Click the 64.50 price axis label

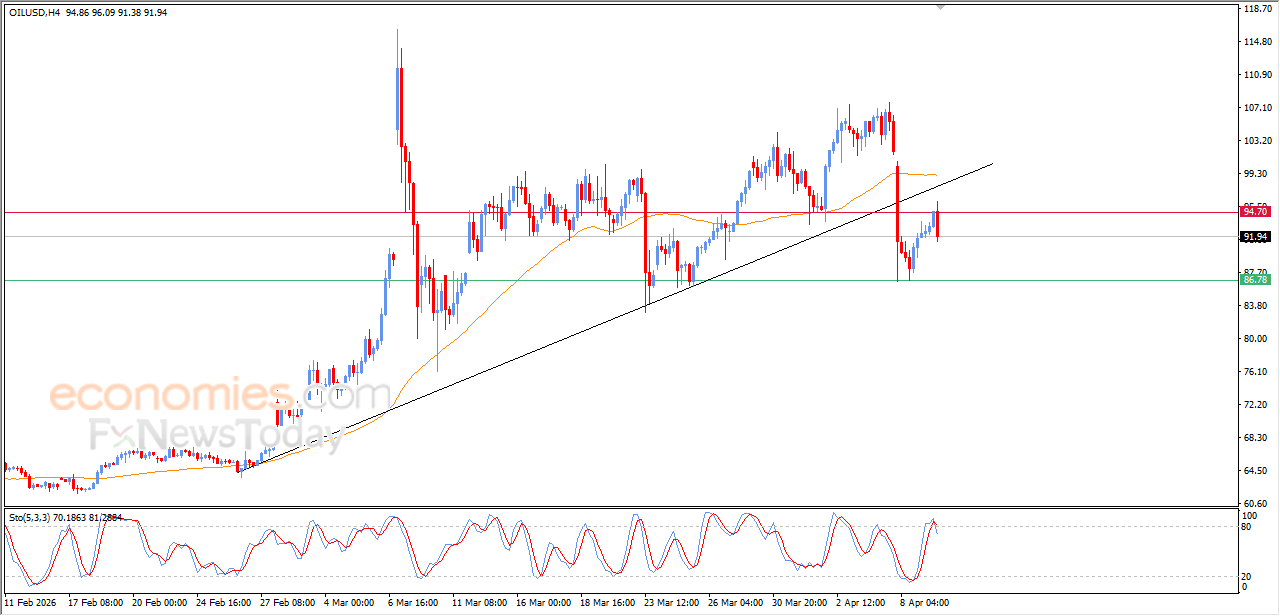[x=1254, y=471]
